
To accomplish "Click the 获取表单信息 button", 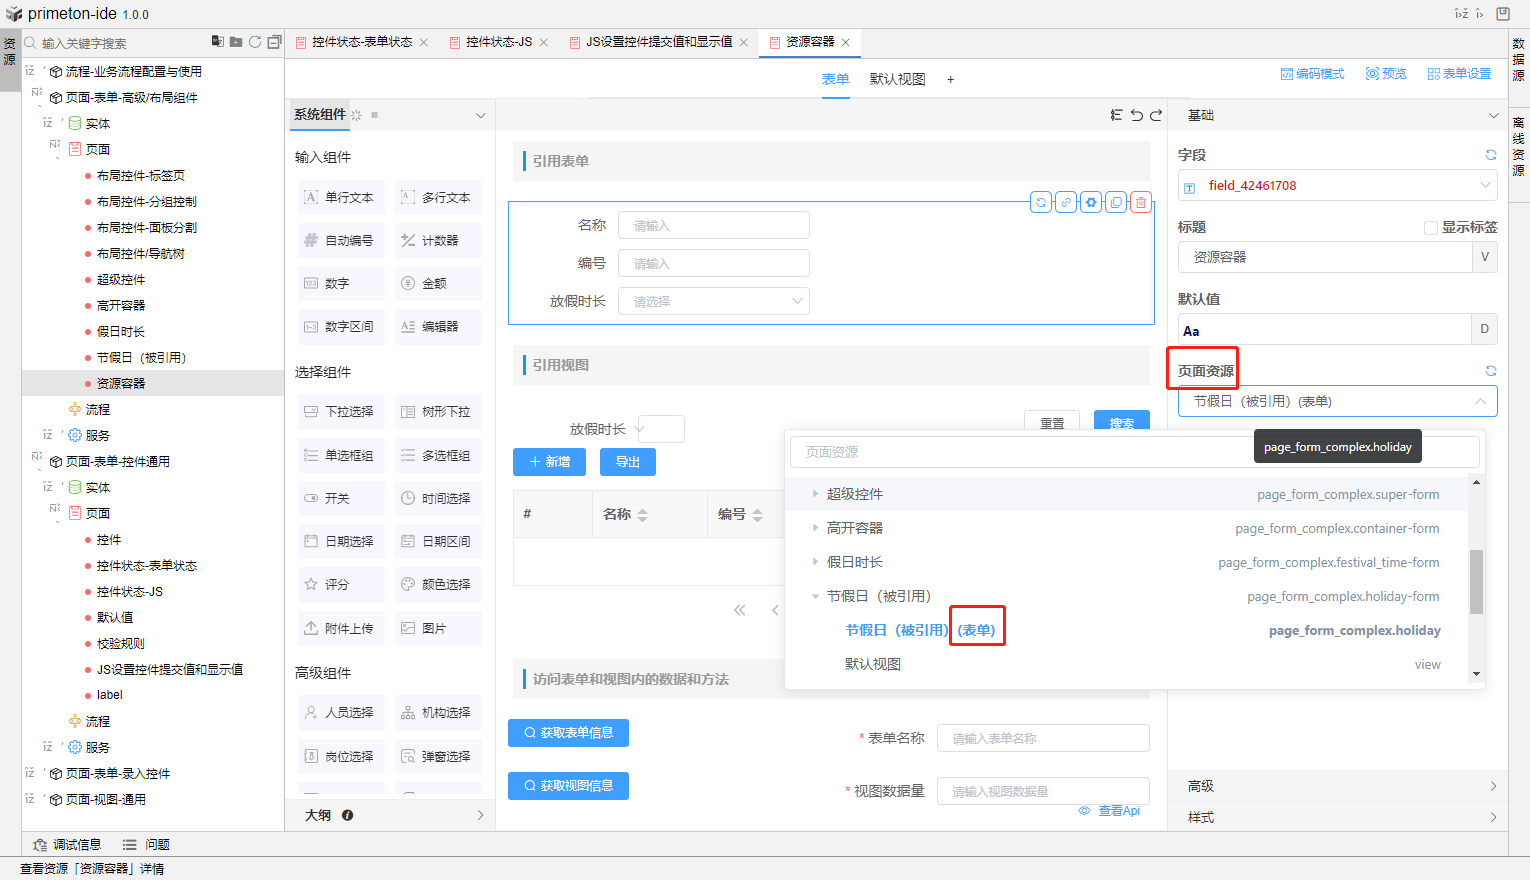I will click(568, 733).
